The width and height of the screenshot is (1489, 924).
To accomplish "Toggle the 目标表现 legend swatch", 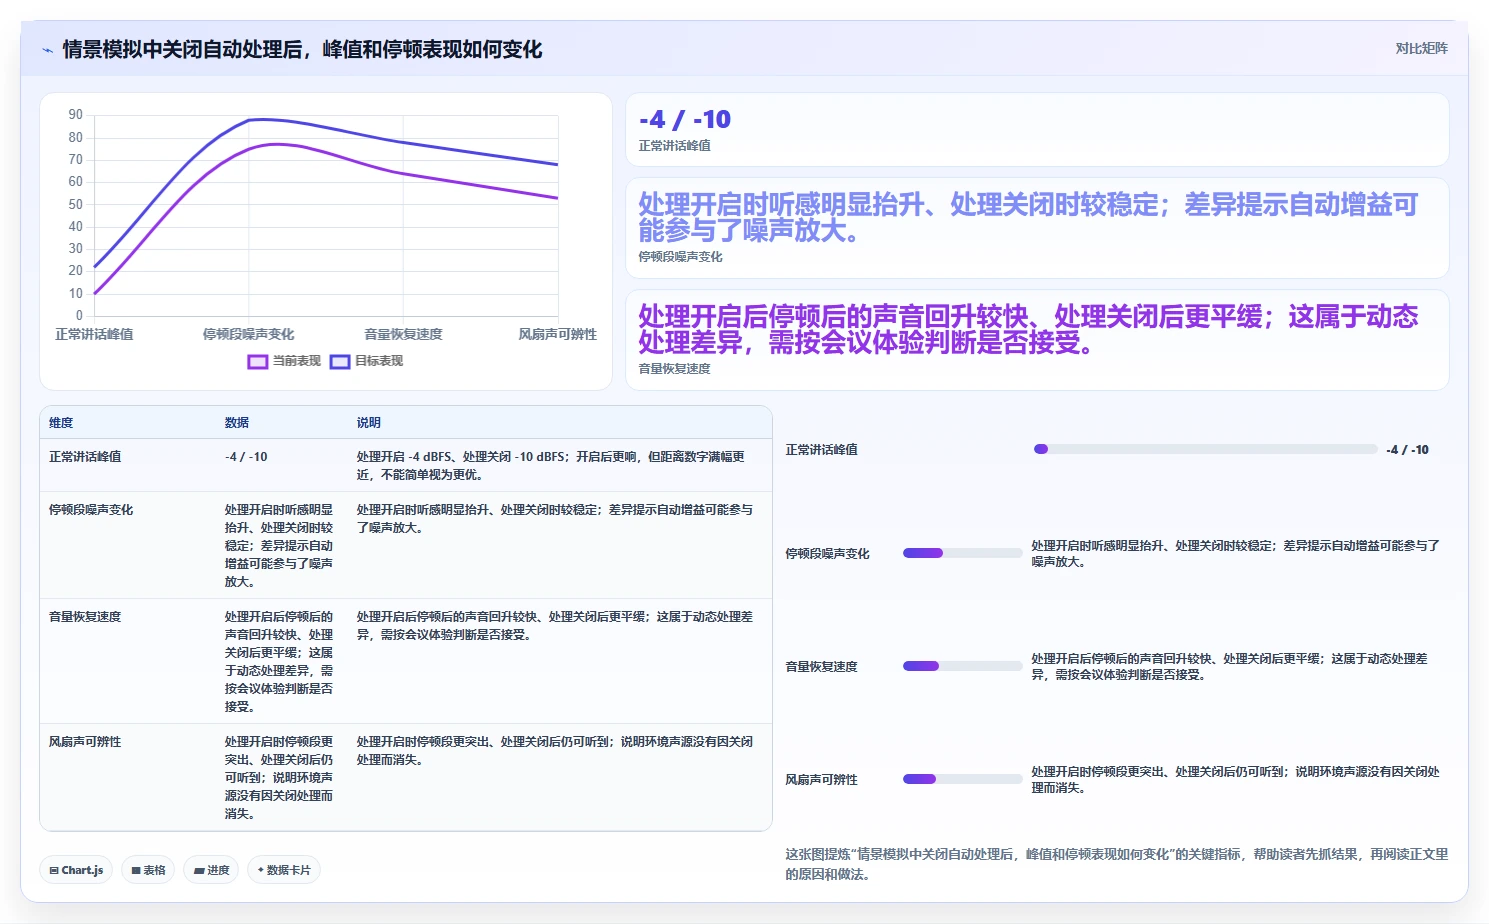I will [x=340, y=361].
